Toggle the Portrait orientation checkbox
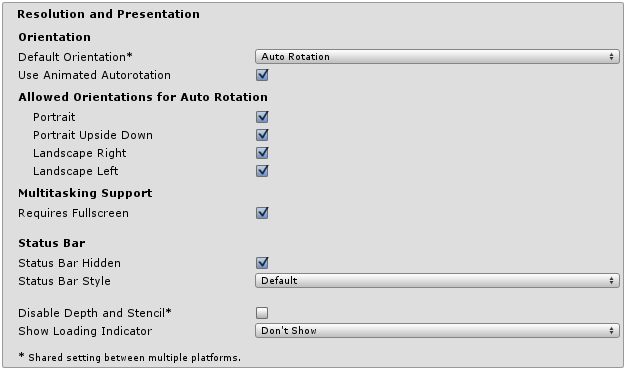 pyautogui.click(x=262, y=117)
